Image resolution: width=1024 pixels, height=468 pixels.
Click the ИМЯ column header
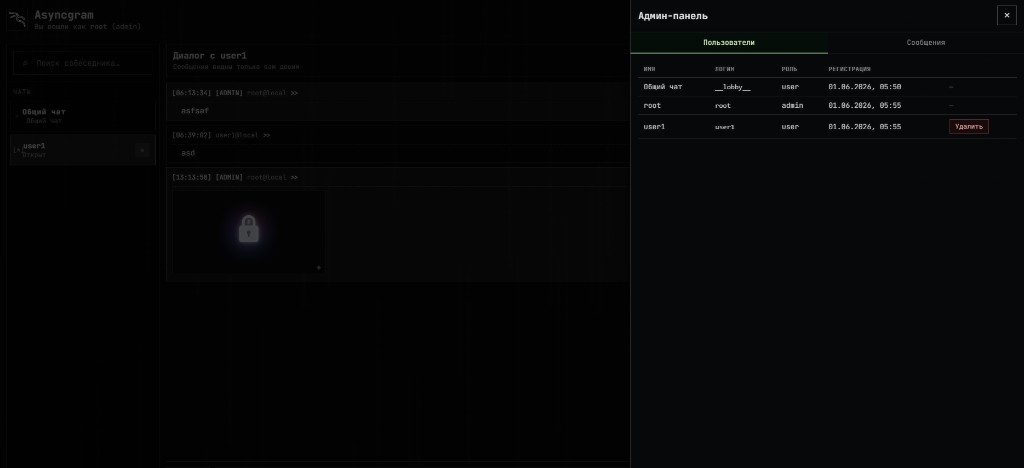pyautogui.click(x=649, y=69)
